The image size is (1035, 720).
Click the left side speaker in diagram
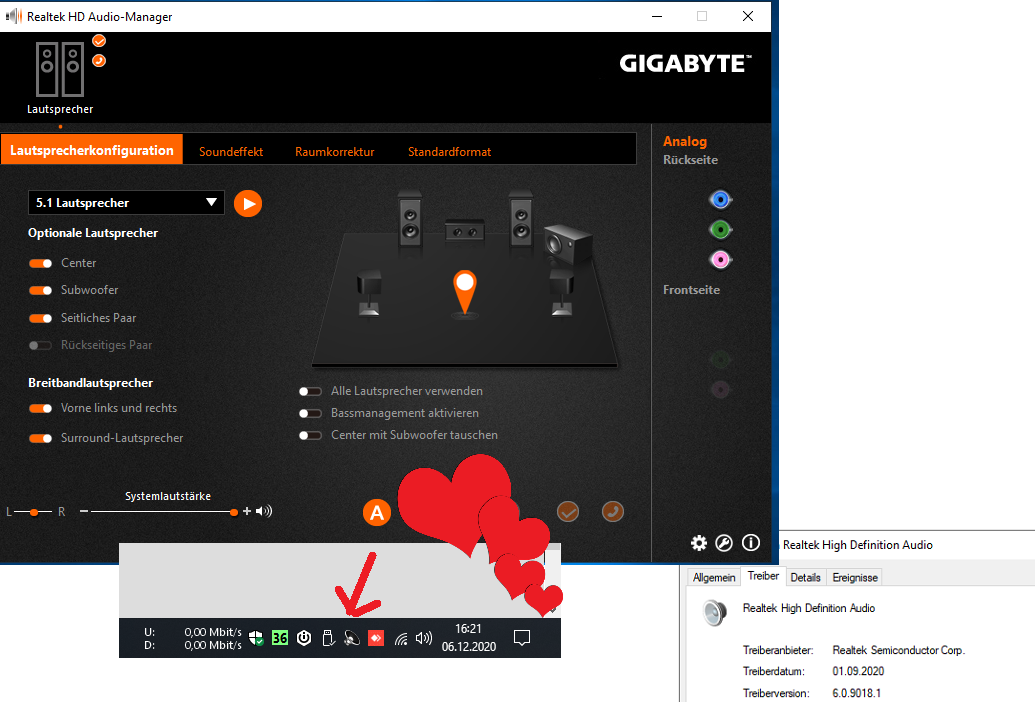pos(369,293)
